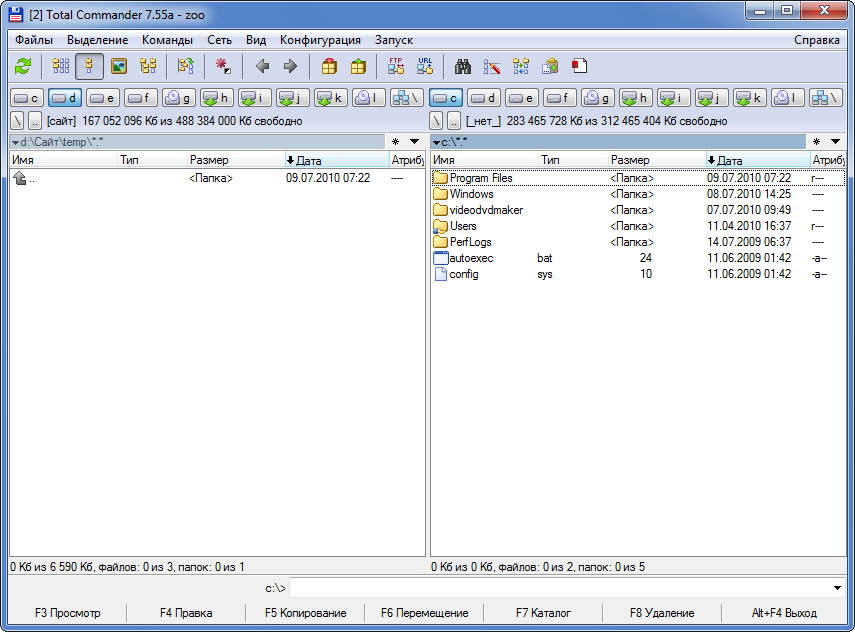The width and height of the screenshot is (855, 632).
Task: Go back with the left arrow icon
Action: 262,67
